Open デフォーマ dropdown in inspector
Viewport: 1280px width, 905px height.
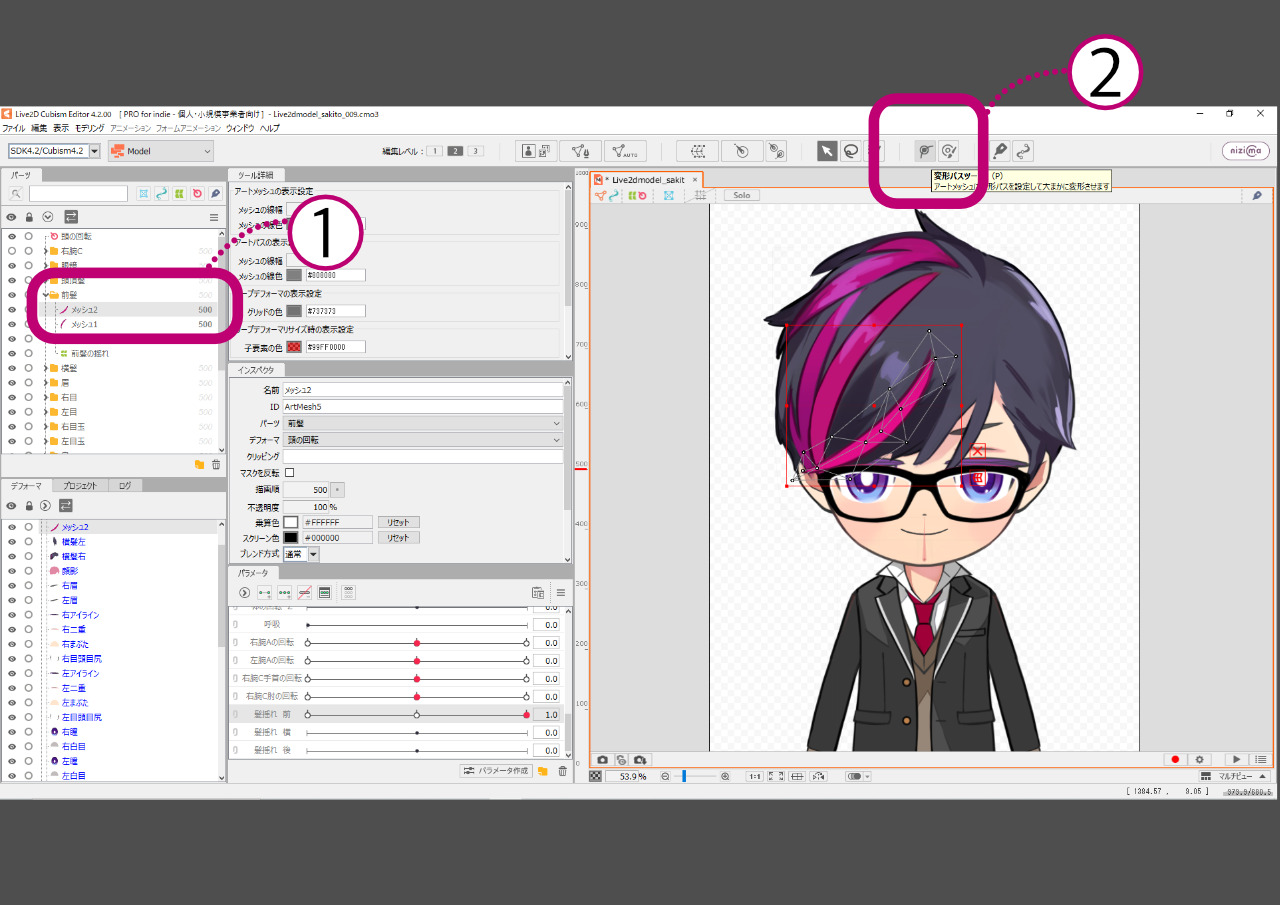coord(423,440)
